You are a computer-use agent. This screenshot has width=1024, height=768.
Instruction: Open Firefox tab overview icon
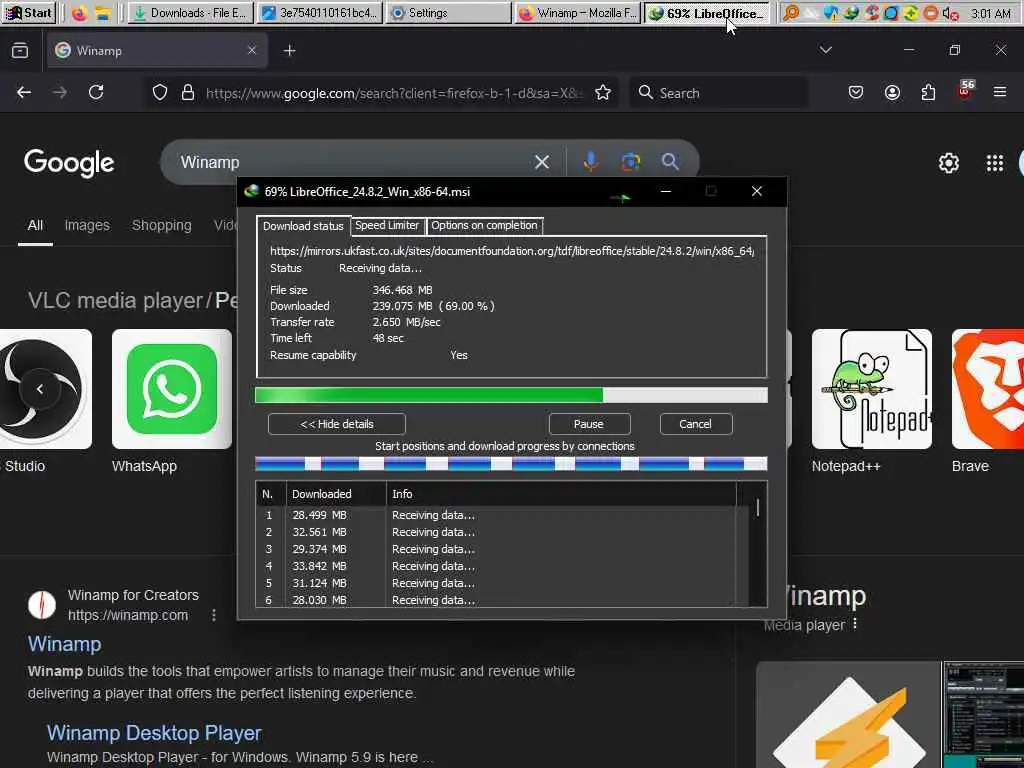click(x=20, y=50)
